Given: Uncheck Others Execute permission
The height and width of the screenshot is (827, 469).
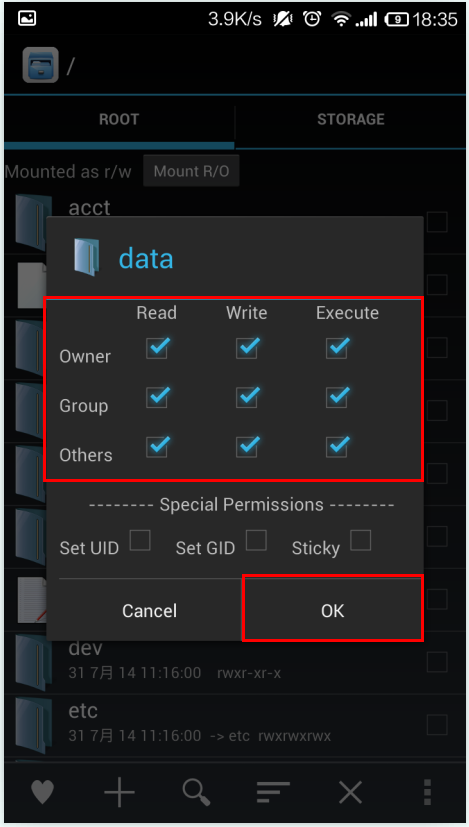Looking at the screenshot, I should pyautogui.click(x=337, y=446).
